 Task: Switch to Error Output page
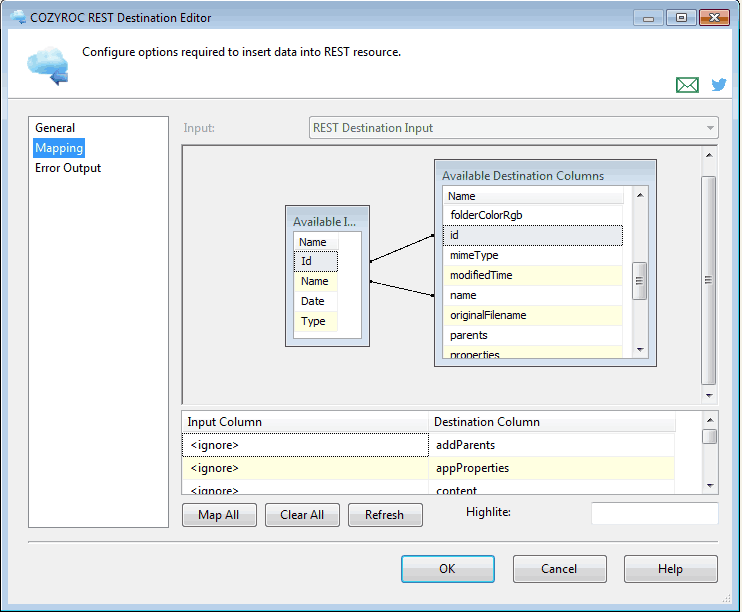point(68,168)
